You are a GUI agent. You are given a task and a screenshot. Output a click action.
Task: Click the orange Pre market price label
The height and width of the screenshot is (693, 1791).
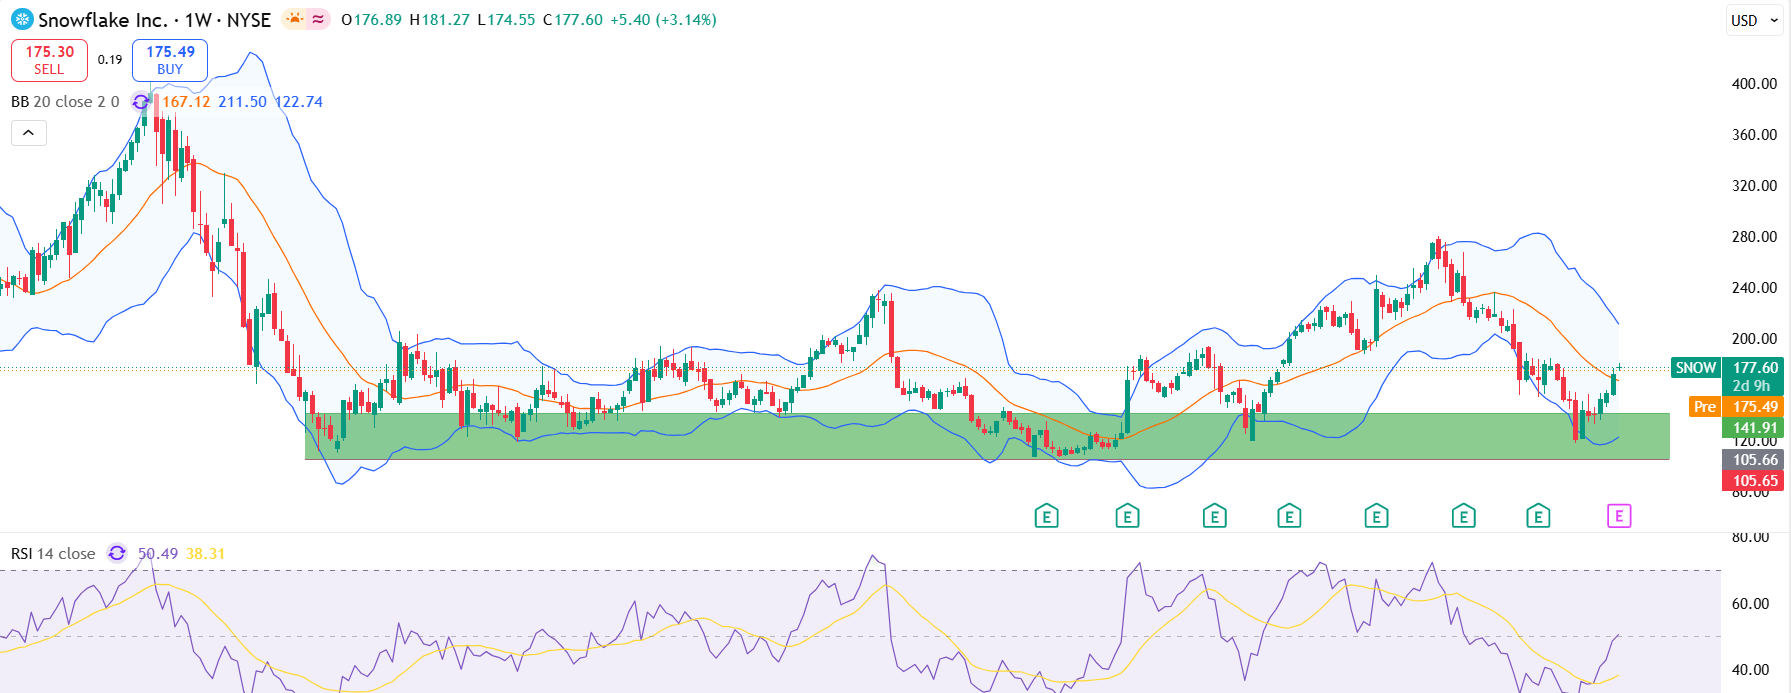1704,406
